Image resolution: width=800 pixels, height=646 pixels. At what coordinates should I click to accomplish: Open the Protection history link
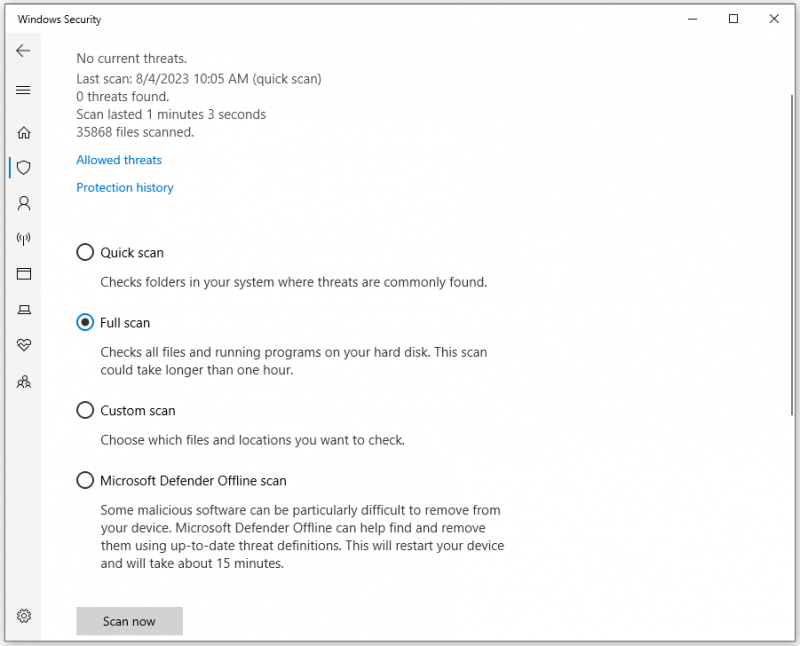pos(125,188)
